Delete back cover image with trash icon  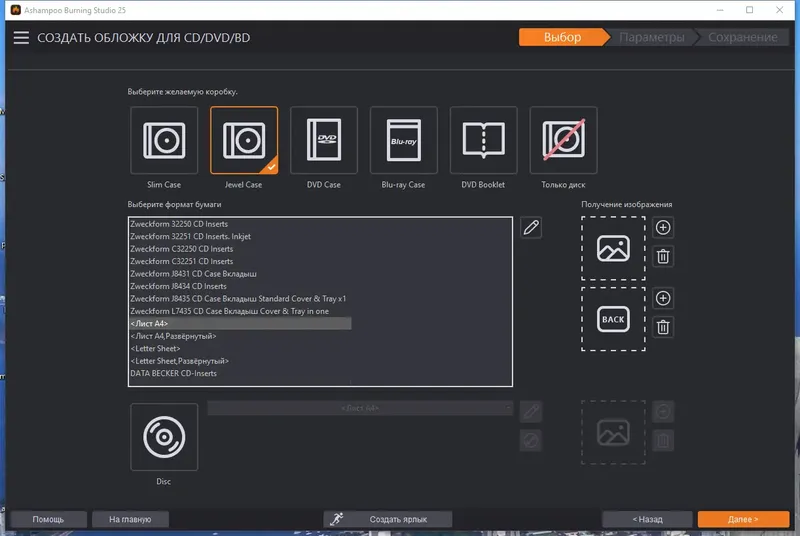click(x=663, y=327)
